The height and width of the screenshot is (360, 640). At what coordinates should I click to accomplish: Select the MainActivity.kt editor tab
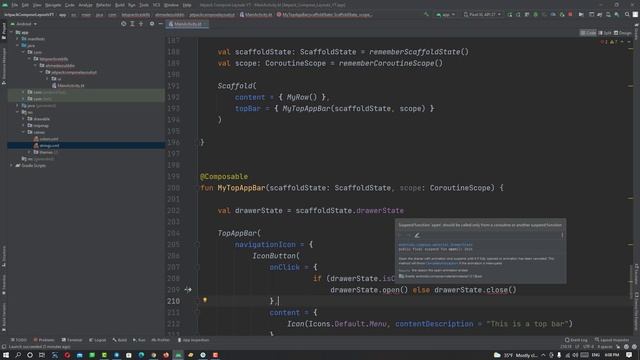pyautogui.click(x=187, y=24)
